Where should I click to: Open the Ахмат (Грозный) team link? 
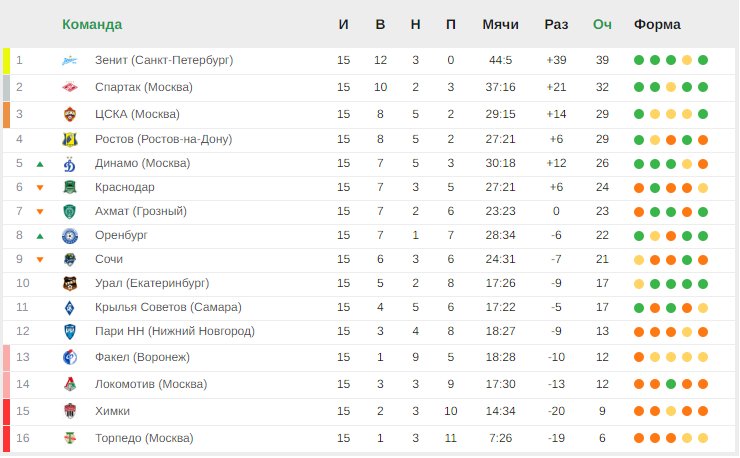tap(141, 211)
